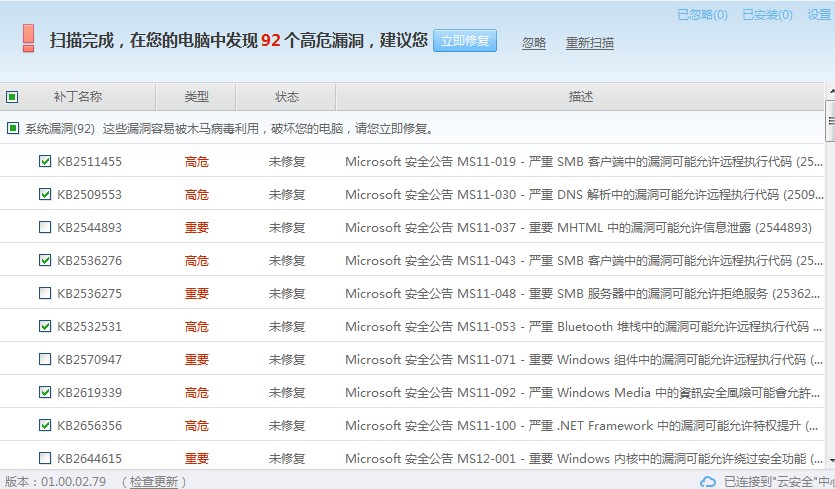The height and width of the screenshot is (489, 835).
Task: Uncheck the KB2619339 patch checkbox
Action: click(x=45, y=392)
